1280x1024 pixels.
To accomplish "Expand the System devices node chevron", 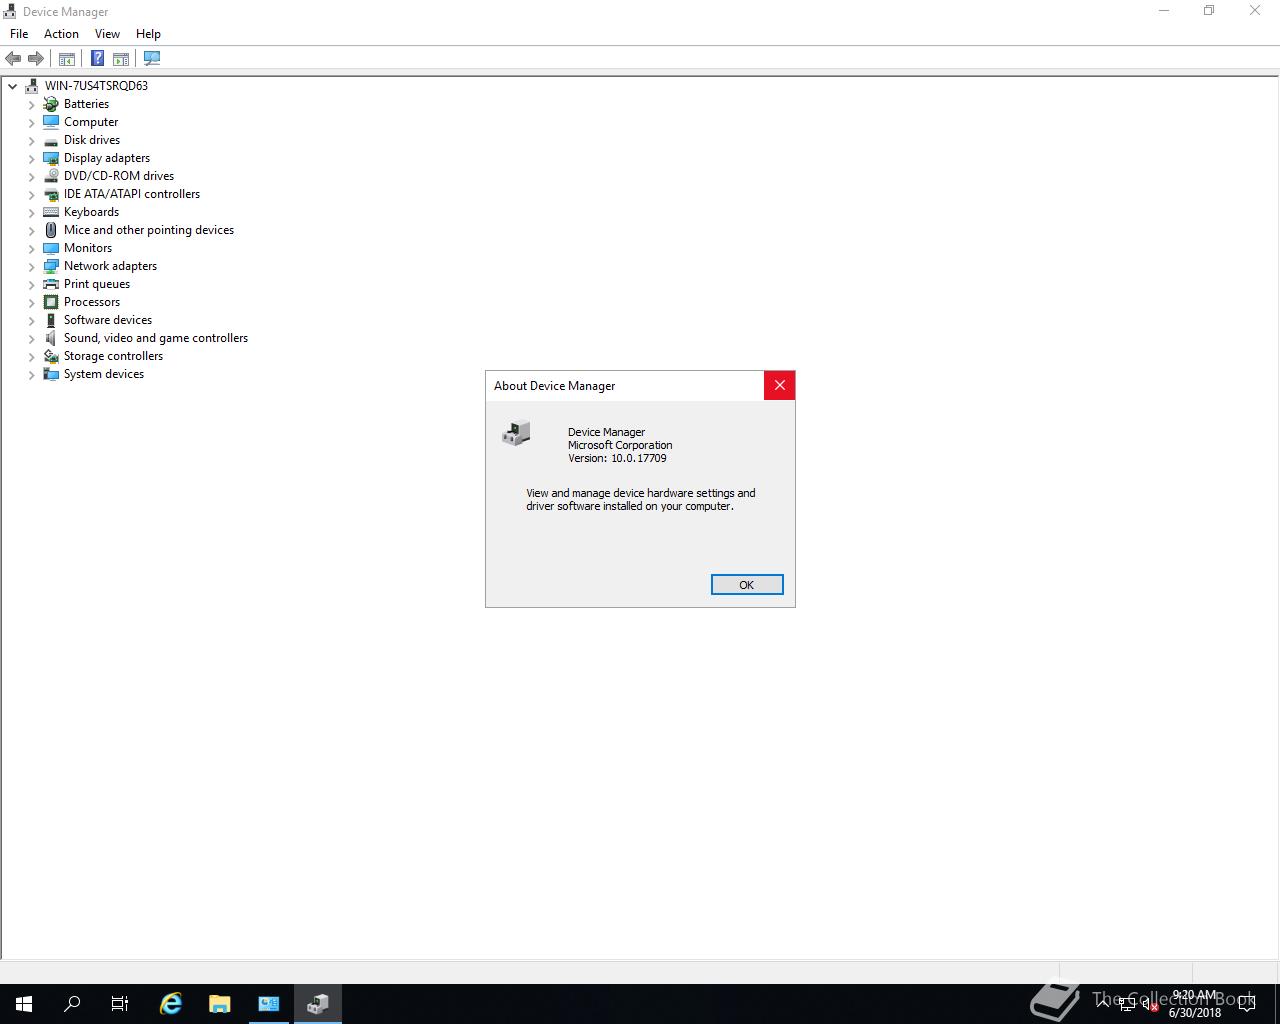I will click(31, 375).
